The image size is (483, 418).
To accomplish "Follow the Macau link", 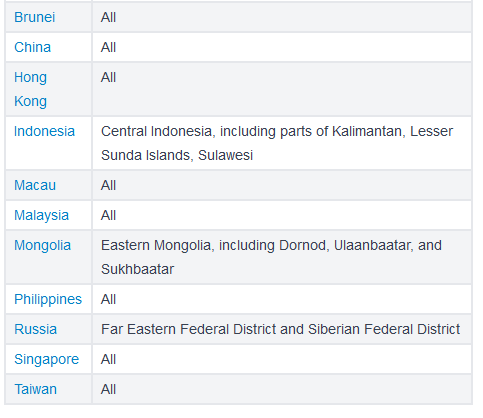I will 35,185.
